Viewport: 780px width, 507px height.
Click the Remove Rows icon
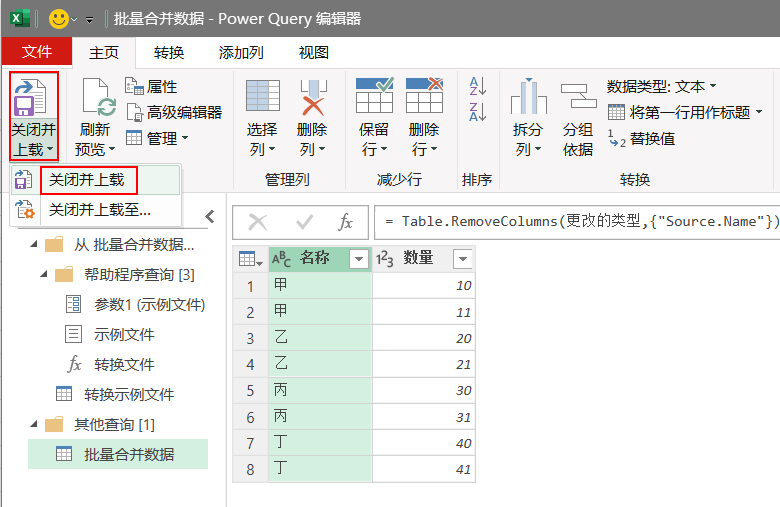424,96
